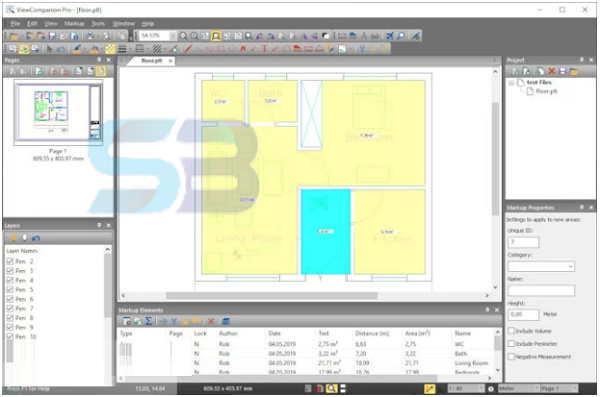Tick the Negative Measurement checkbox
The height and width of the screenshot is (397, 600).
point(511,356)
